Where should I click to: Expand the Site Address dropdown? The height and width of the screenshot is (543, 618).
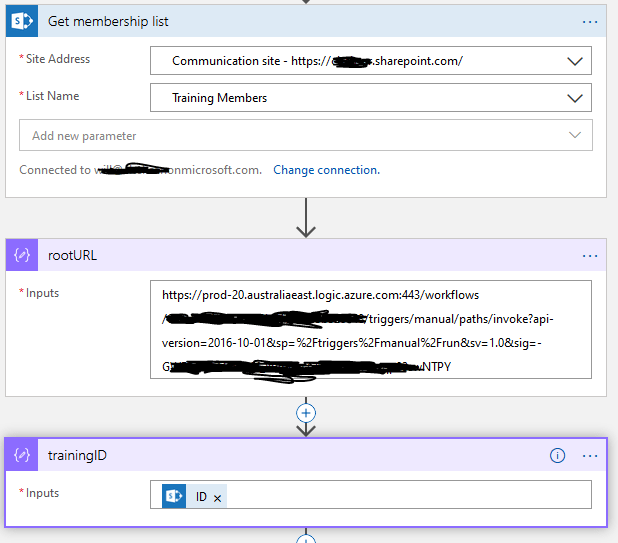pyautogui.click(x=574, y=61)
